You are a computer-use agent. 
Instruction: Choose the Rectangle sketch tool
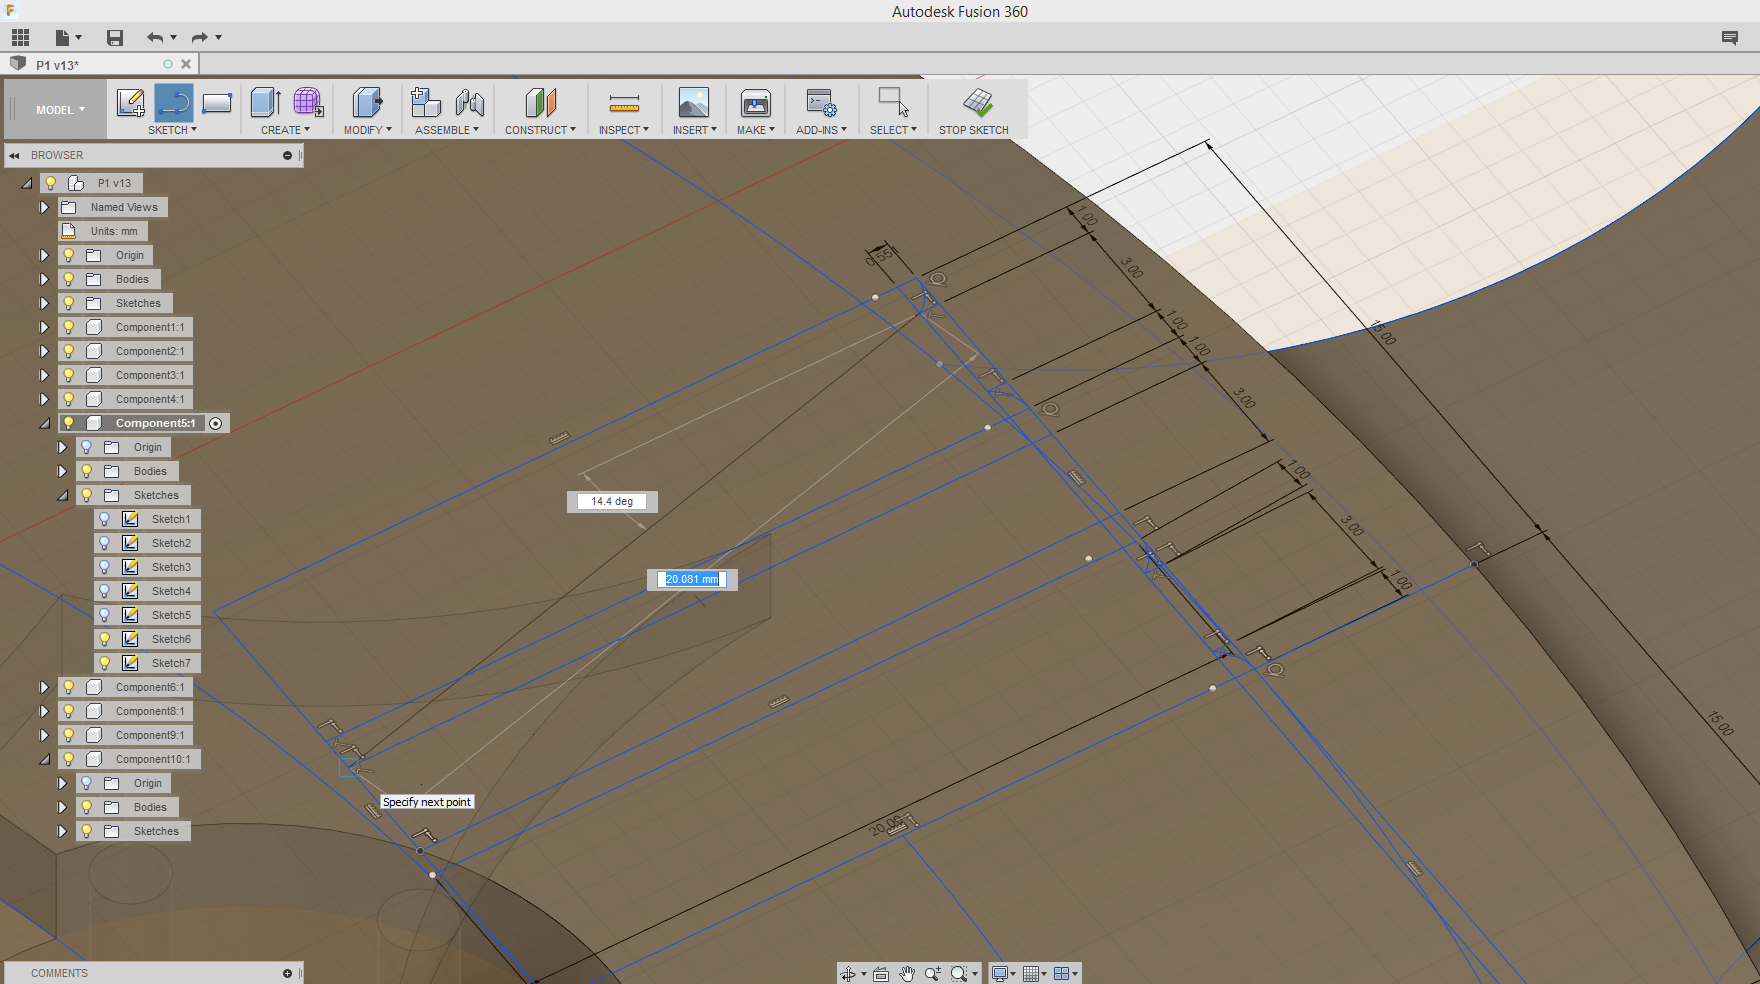click(217, 102)
